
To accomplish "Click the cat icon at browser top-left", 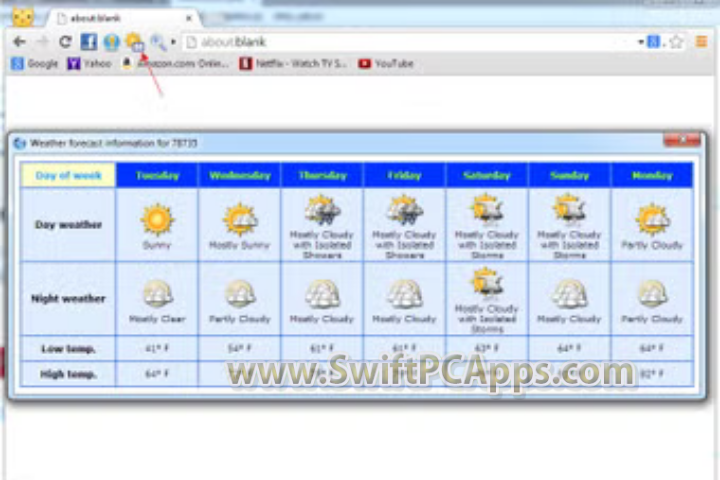I will [22, 17].
